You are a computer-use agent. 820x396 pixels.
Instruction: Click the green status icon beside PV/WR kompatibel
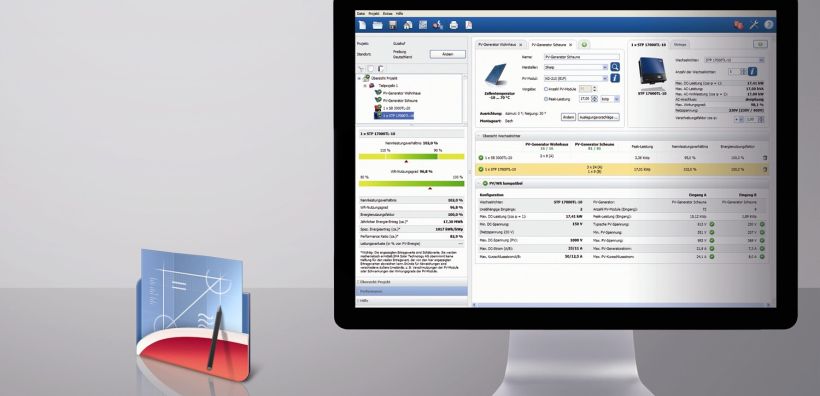485,184
